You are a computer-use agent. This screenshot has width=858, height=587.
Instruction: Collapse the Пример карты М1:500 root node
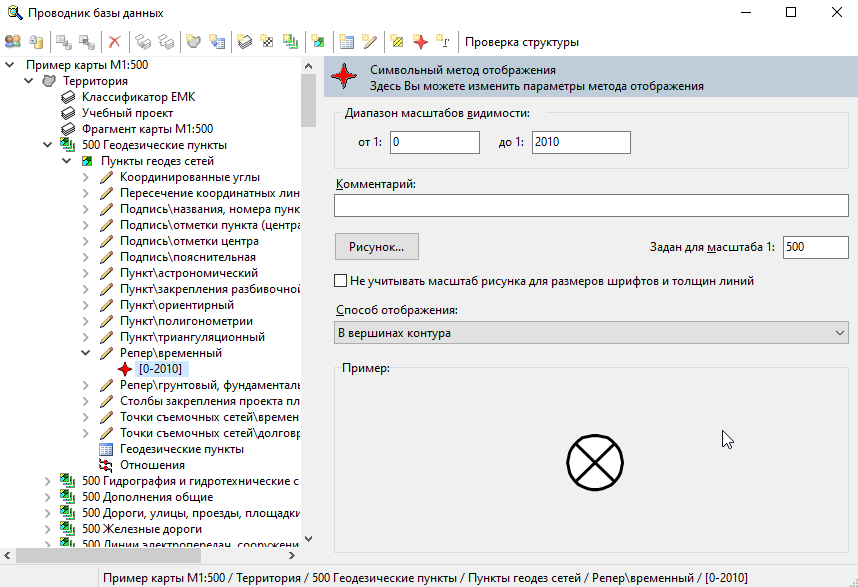coord(10,65)
